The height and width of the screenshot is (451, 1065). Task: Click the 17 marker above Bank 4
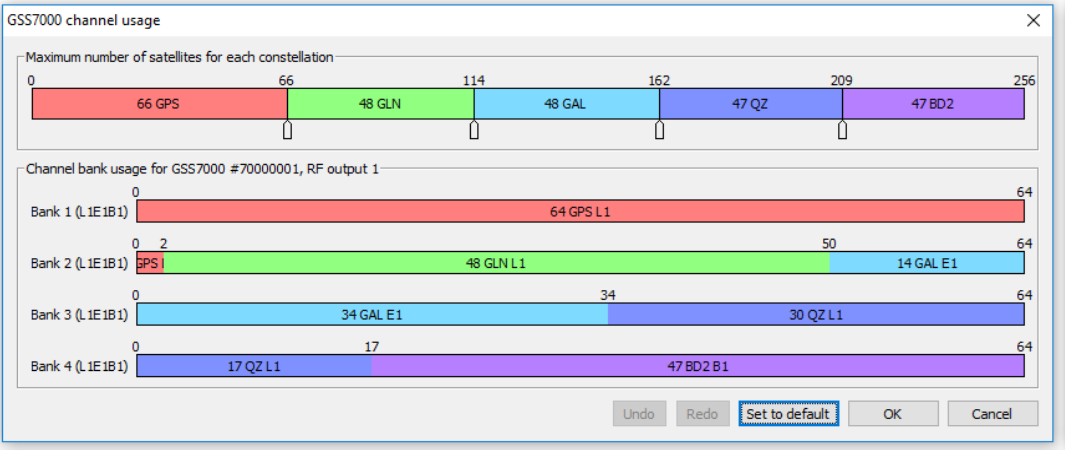coord(372,347)
